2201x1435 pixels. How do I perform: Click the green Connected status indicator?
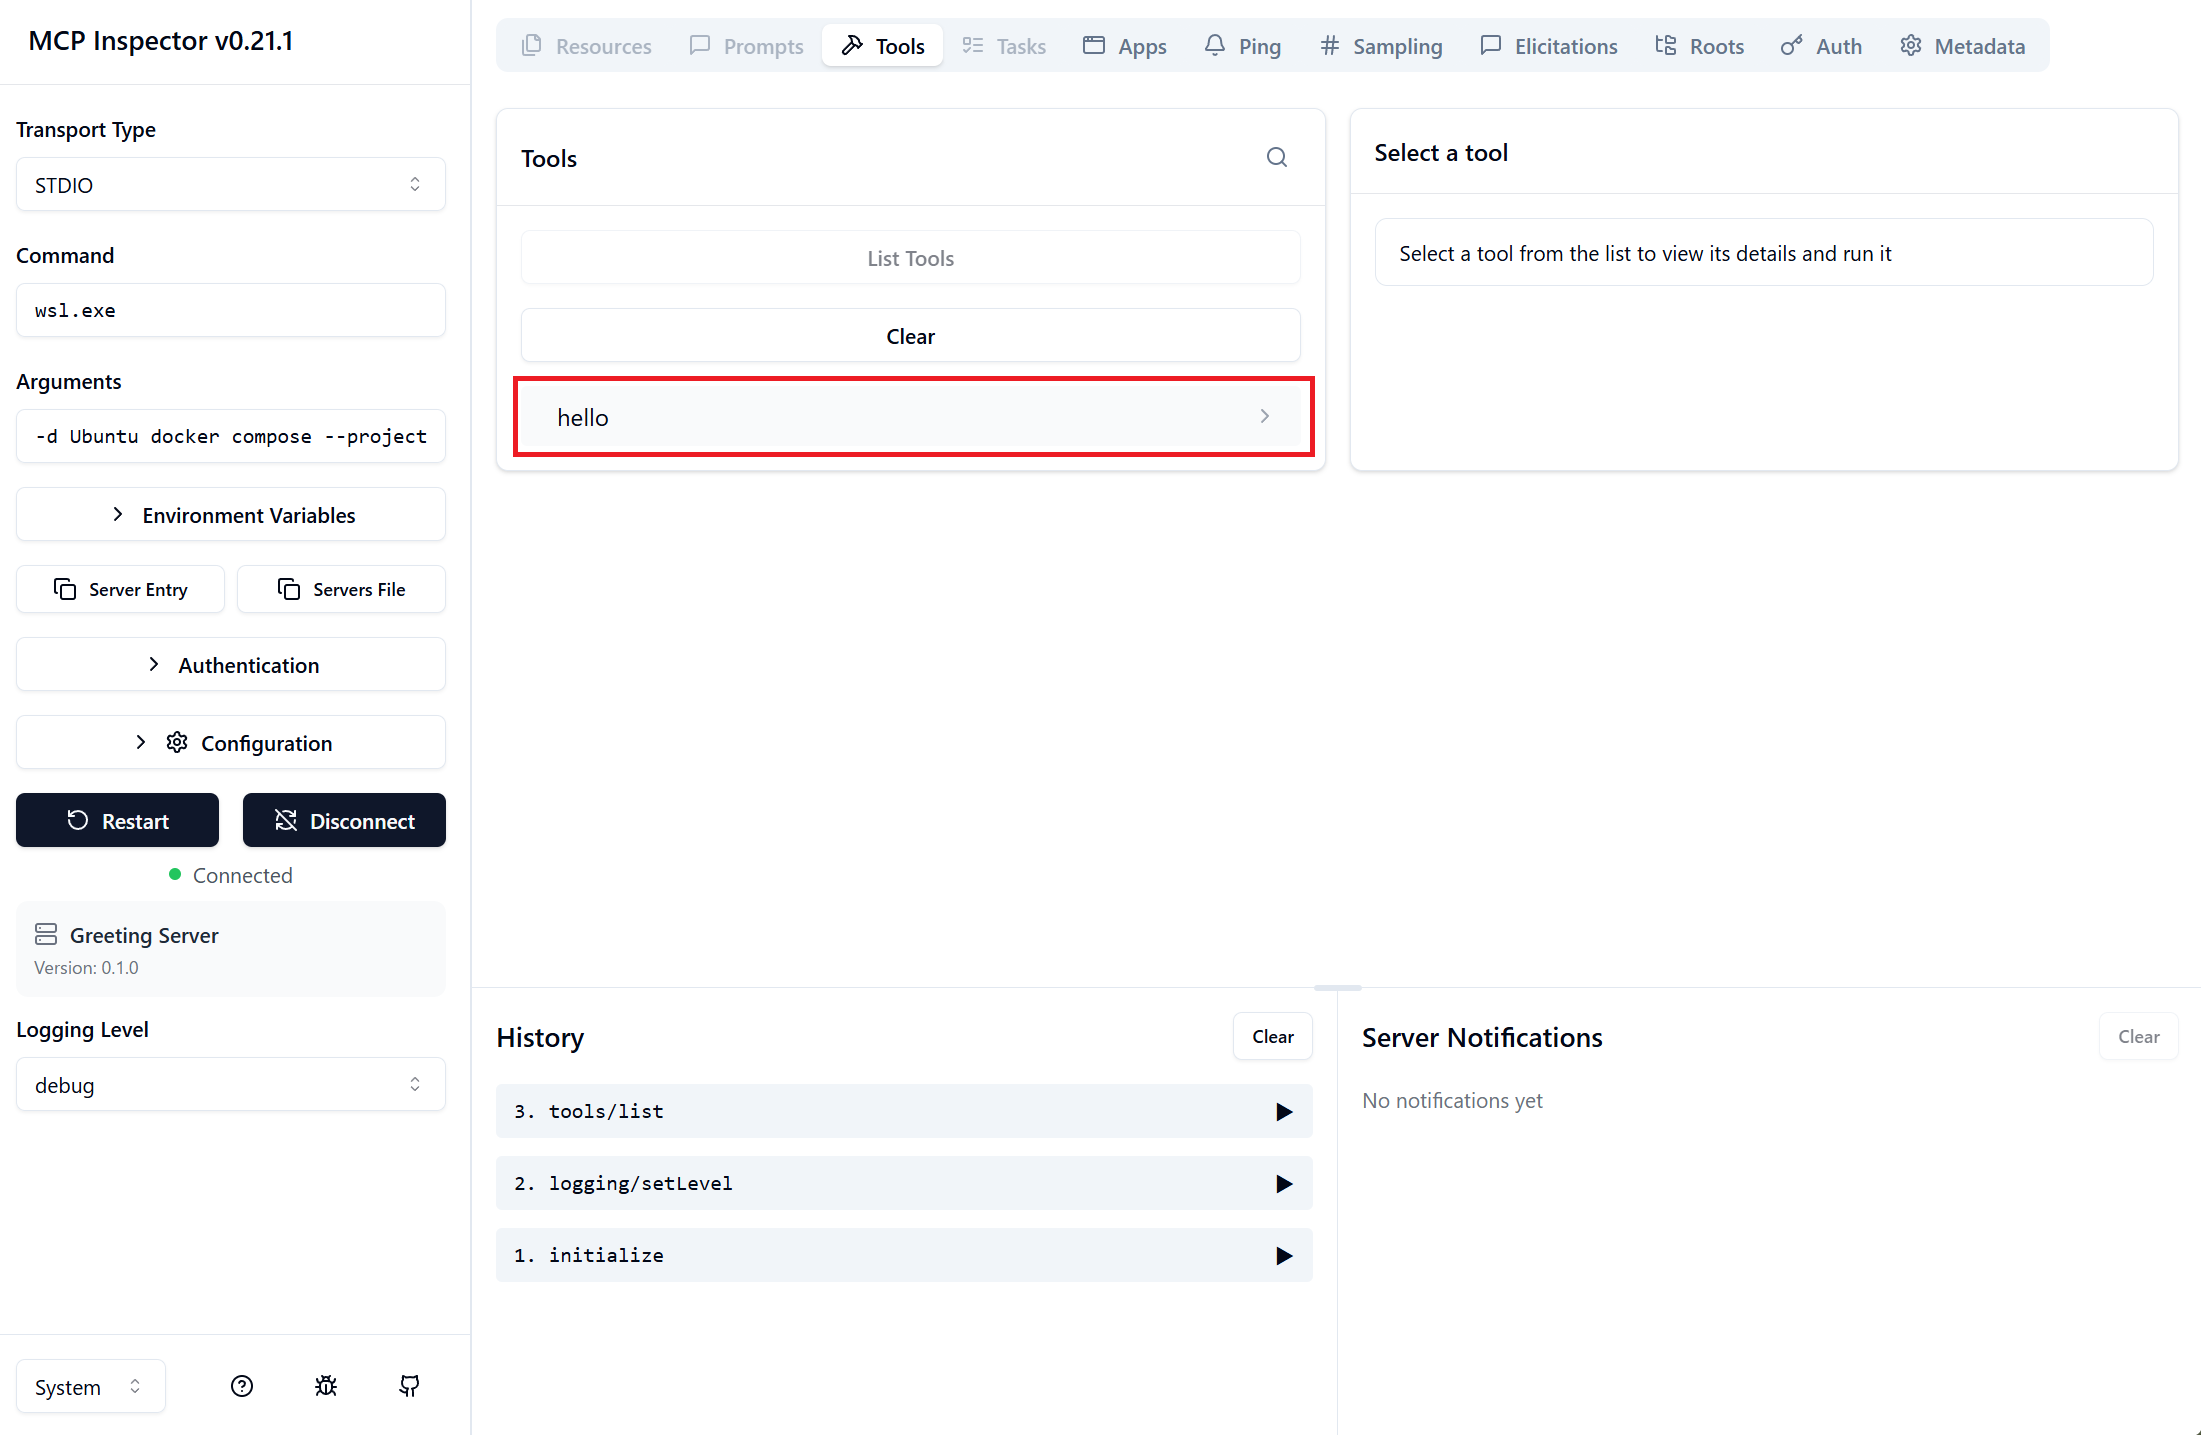point(175,875)
